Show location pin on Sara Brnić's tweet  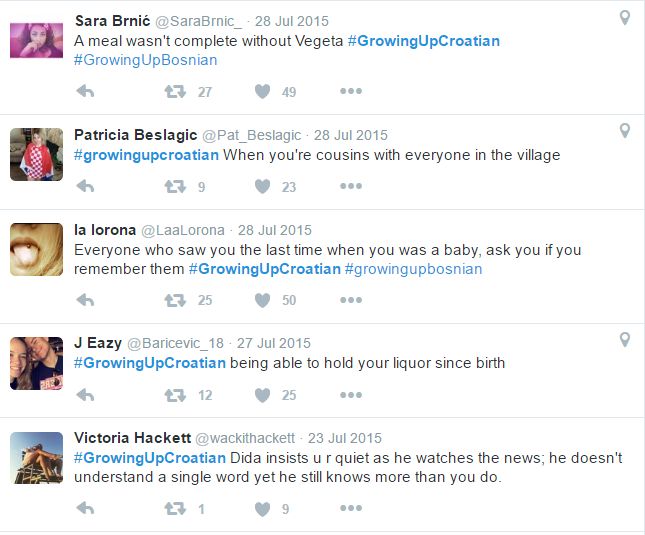(x=625, y=18)
